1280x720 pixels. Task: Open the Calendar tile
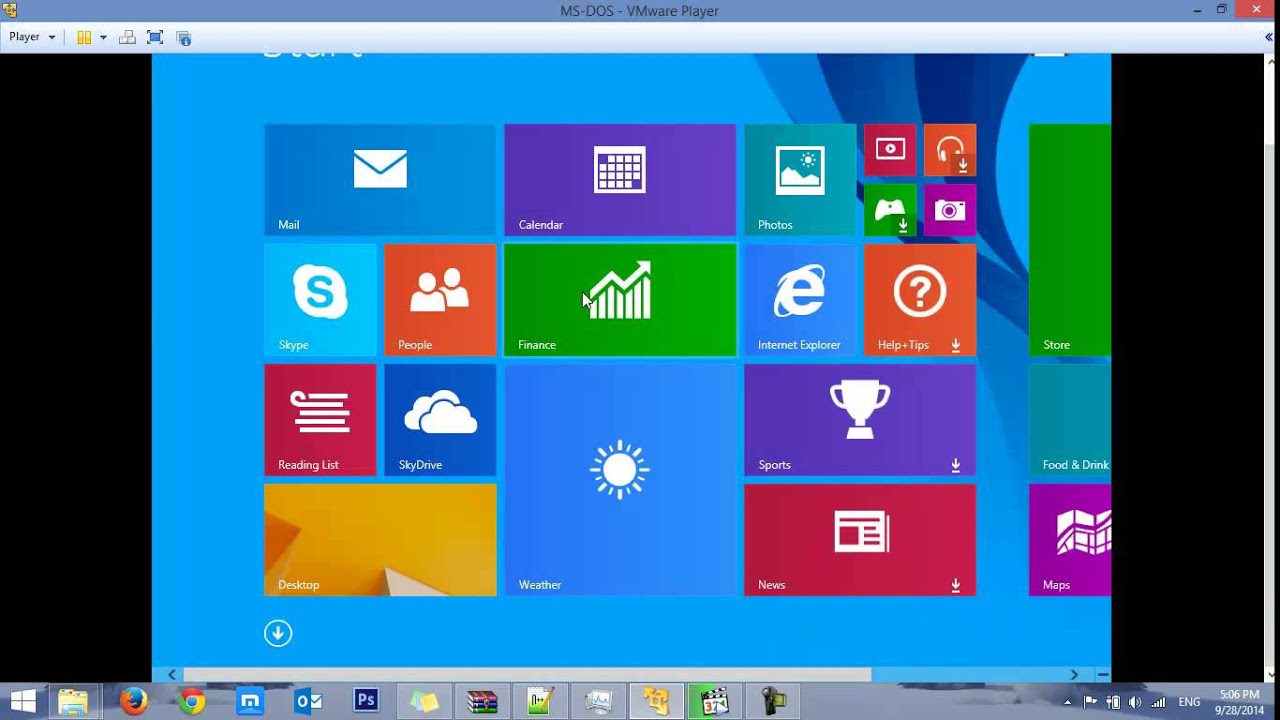[x=620, y=180]
